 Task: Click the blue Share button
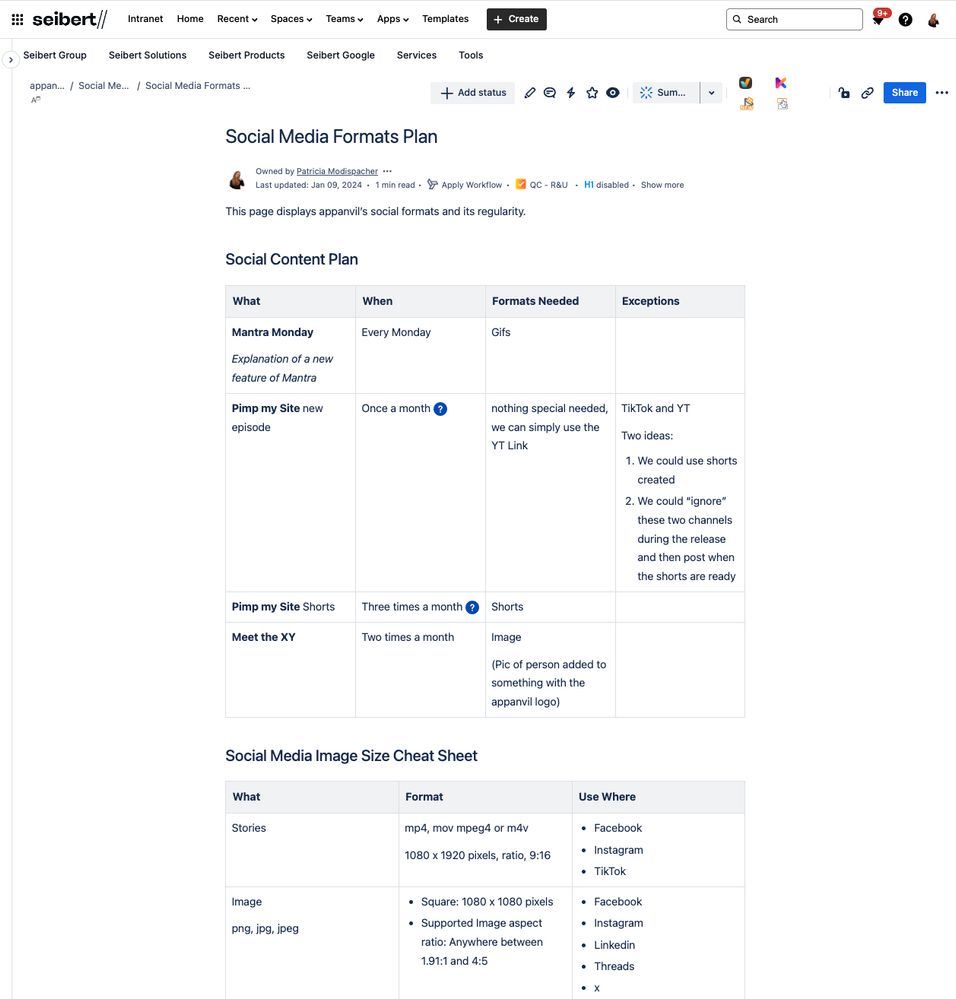[904, 93]
